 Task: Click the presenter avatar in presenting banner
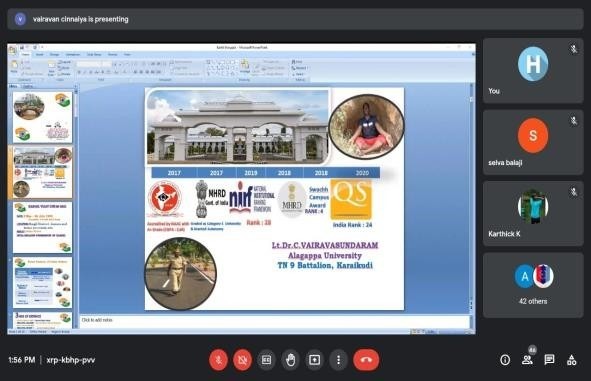coord(20,19)
